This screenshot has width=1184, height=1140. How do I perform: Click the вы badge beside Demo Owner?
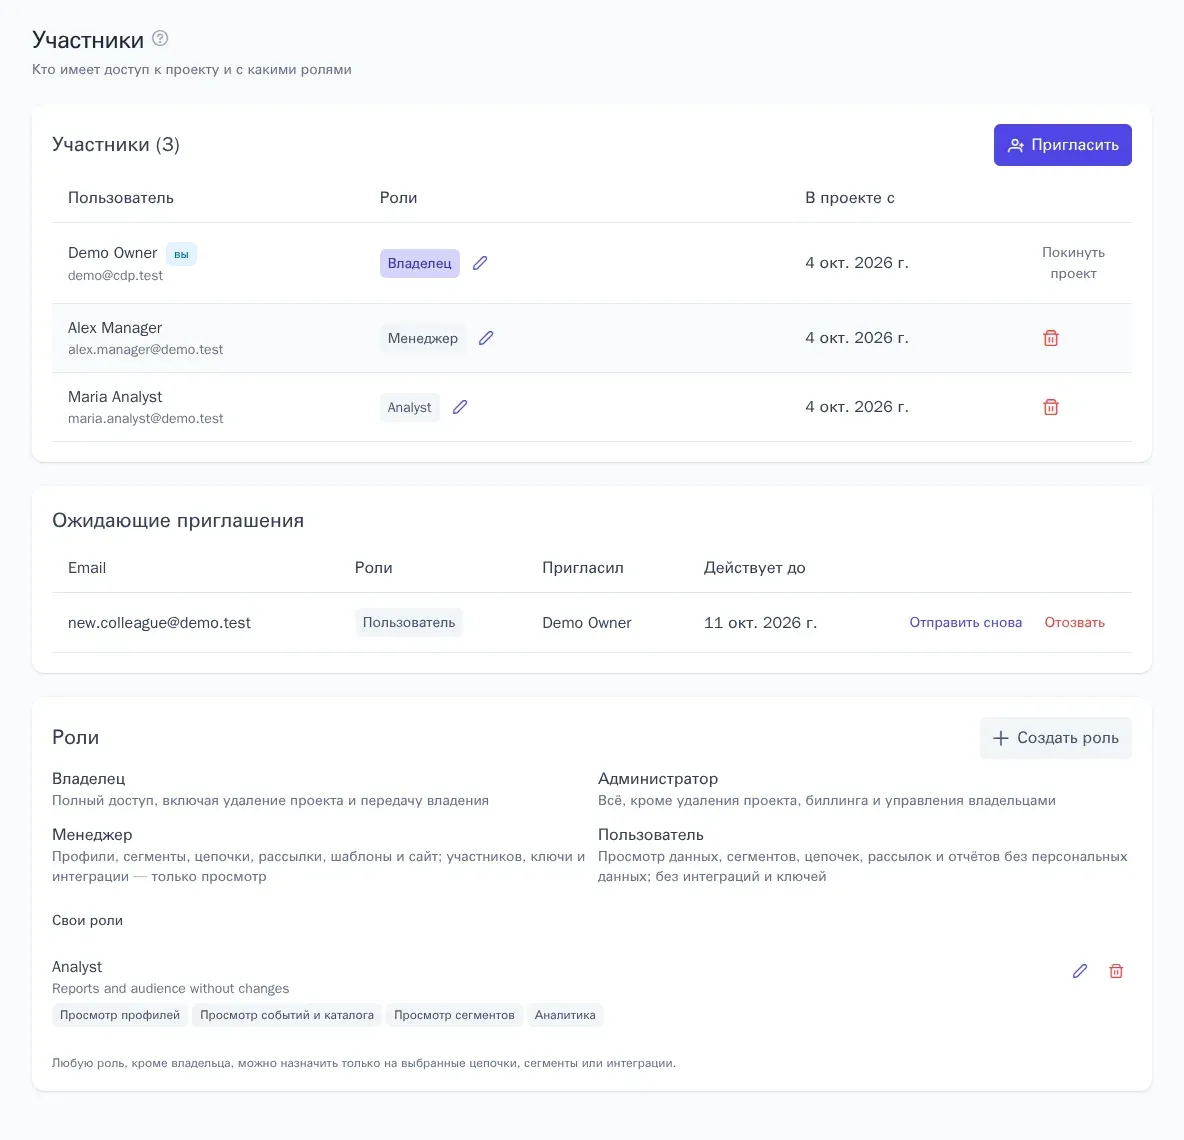(181, 254)
